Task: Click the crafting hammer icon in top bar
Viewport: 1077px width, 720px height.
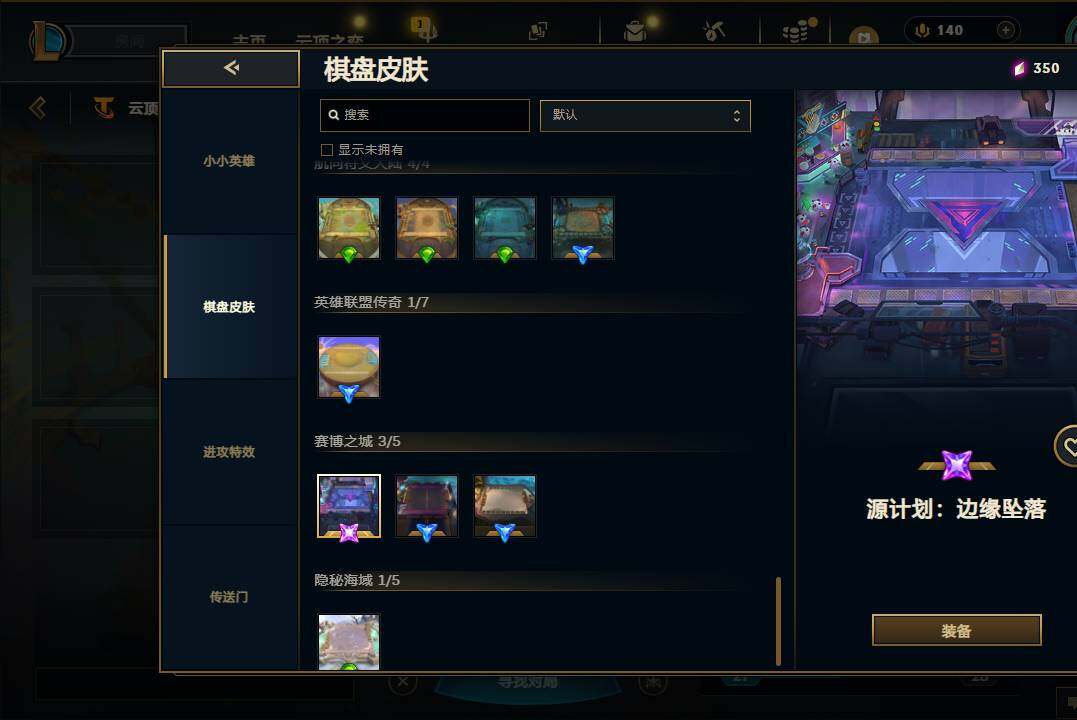Action: pos(714,31)
